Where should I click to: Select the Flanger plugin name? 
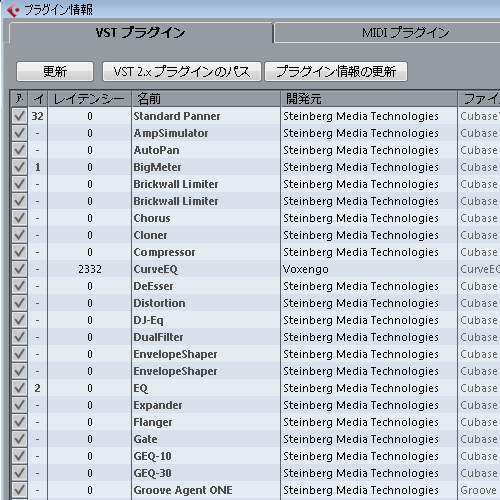pyautogui.click(x=153, y=422)
